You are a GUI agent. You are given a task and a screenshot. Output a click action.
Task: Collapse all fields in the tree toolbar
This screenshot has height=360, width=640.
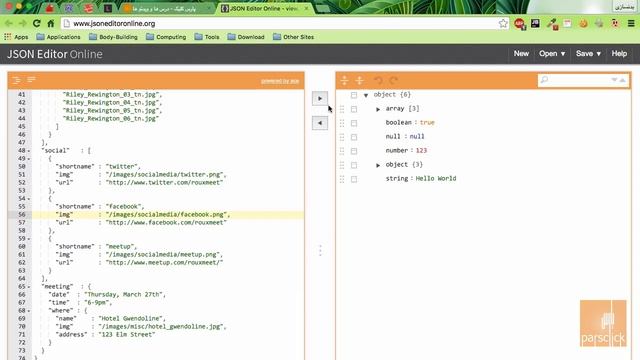coord(359,80)
